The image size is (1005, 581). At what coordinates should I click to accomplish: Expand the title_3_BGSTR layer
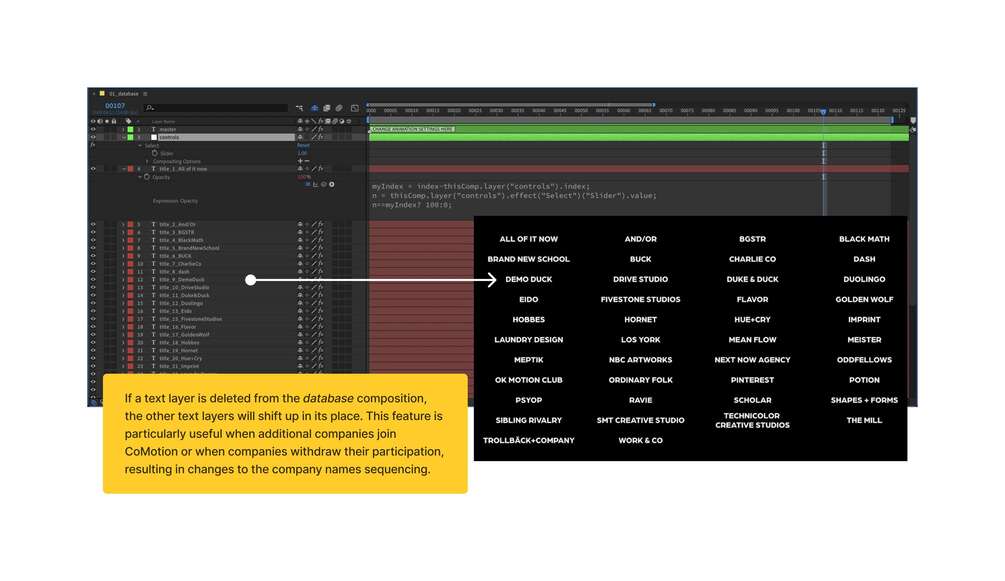click(124, 232)
